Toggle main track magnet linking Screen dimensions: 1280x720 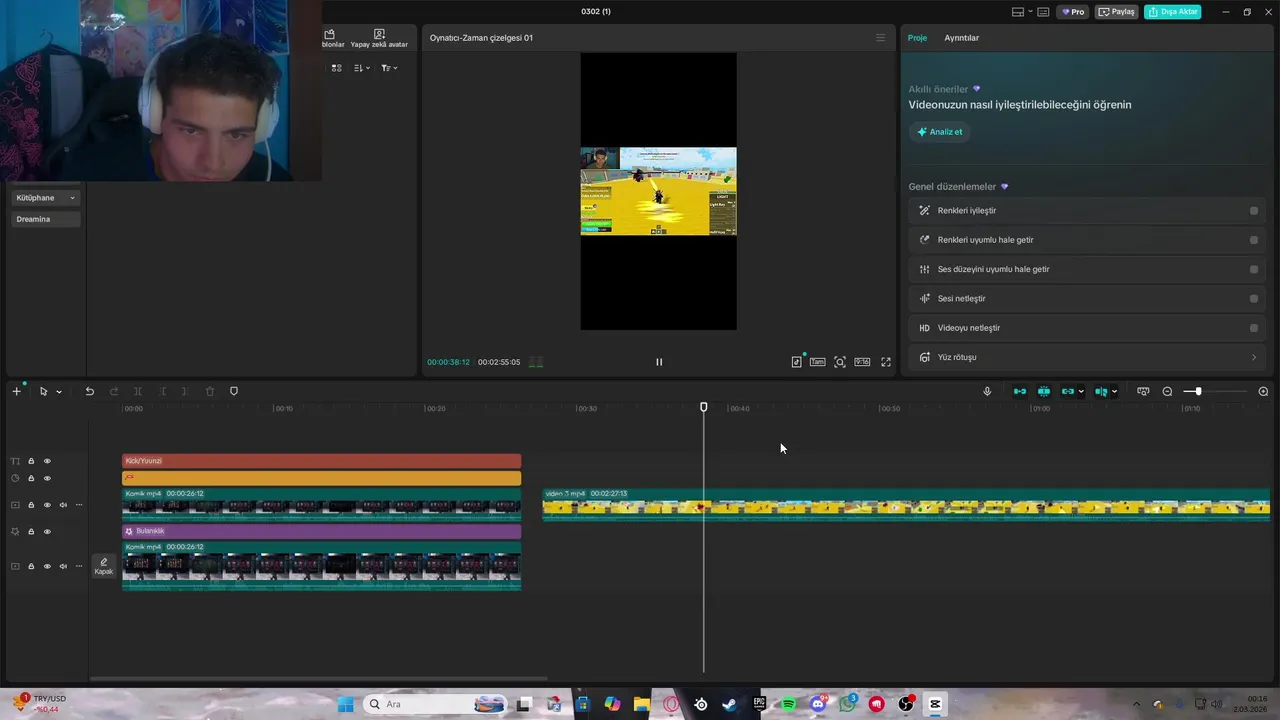pos(1020,391)
